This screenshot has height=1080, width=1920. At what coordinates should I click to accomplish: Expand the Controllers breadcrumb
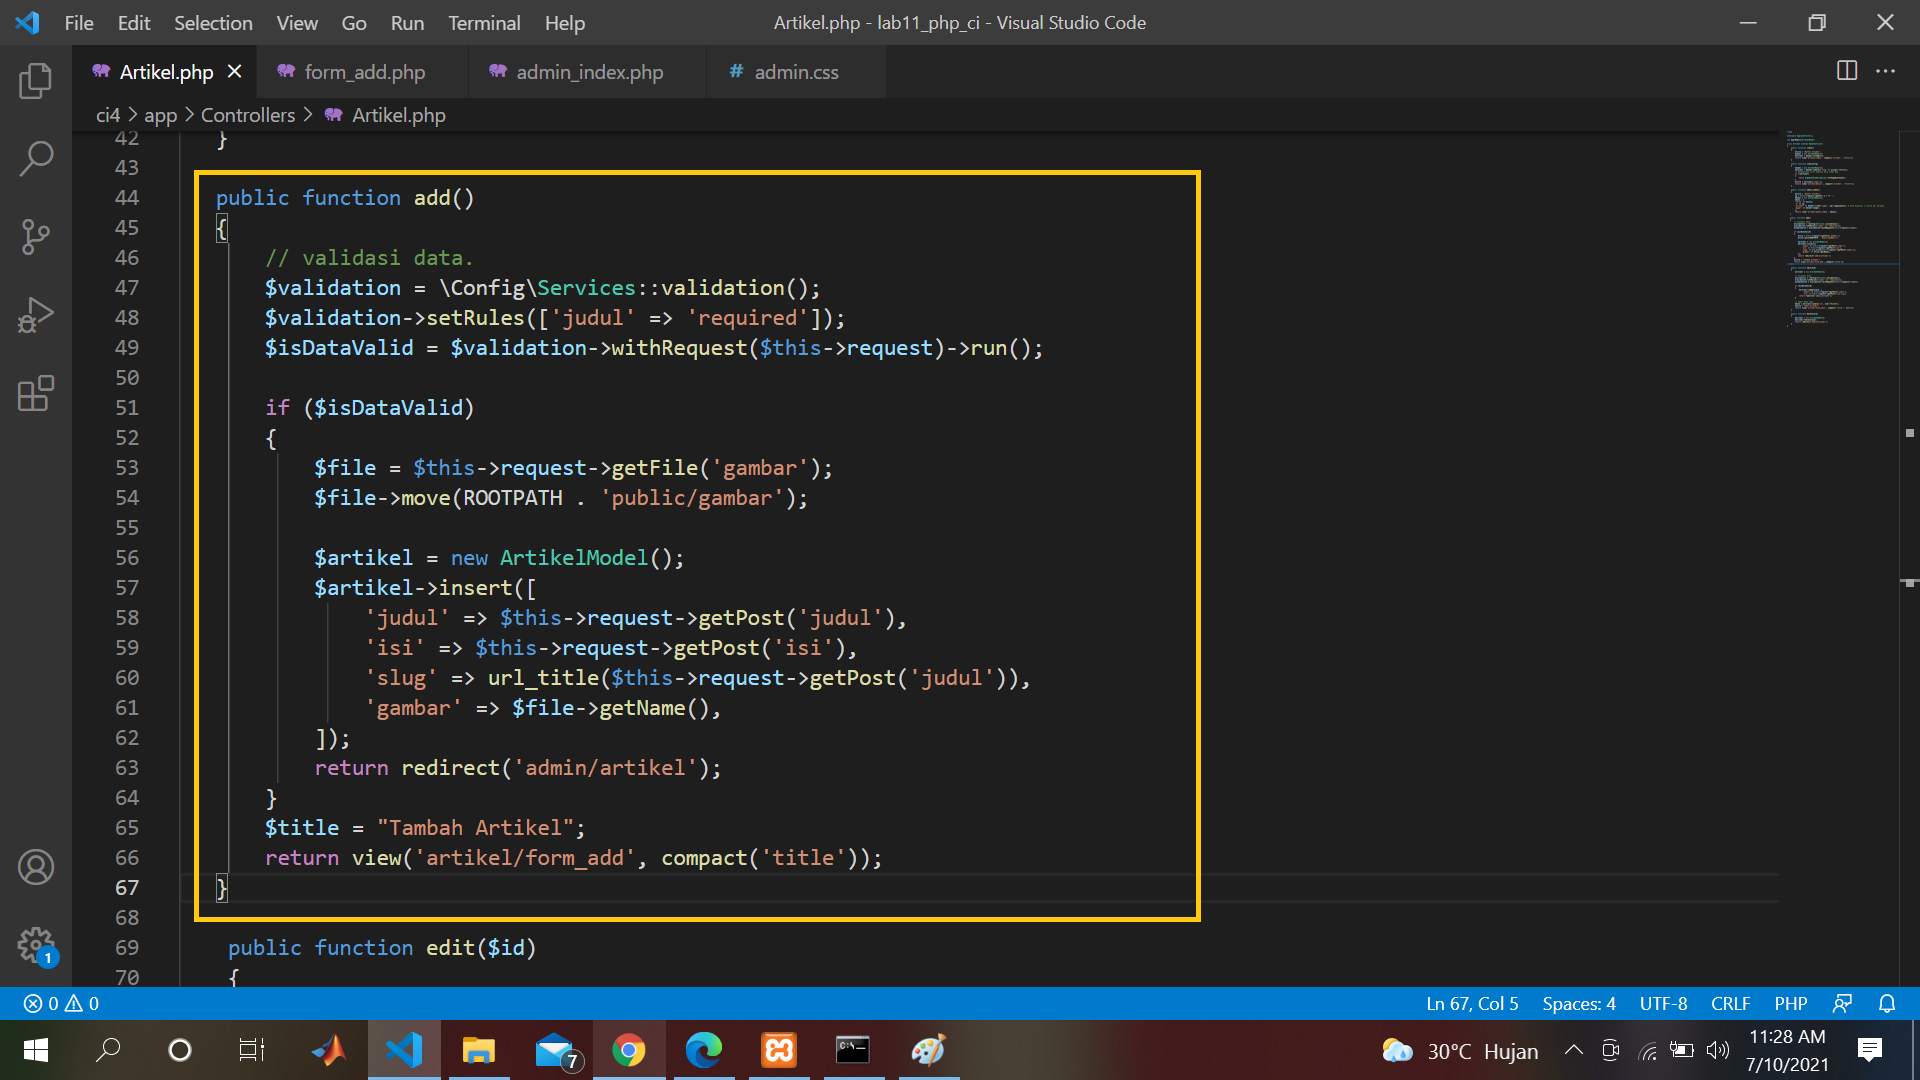click(x=247, y=114)
